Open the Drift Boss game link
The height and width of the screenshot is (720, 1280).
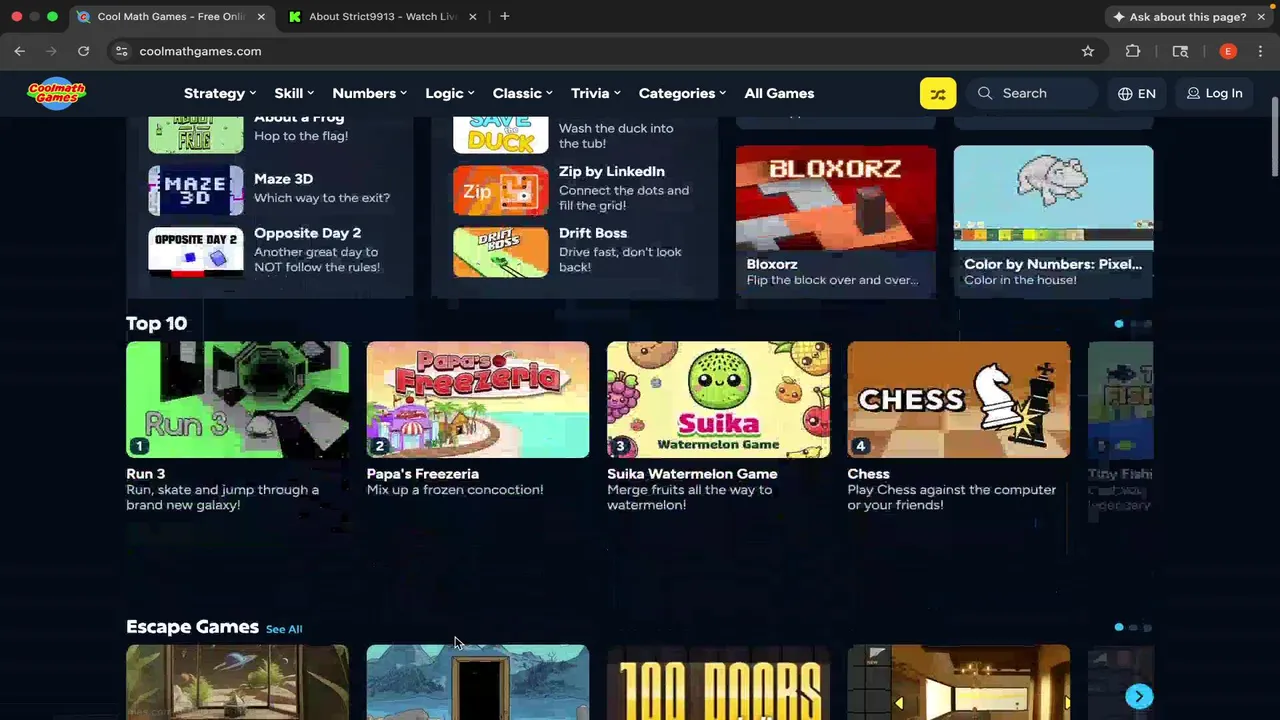click(x=593, y=233)
